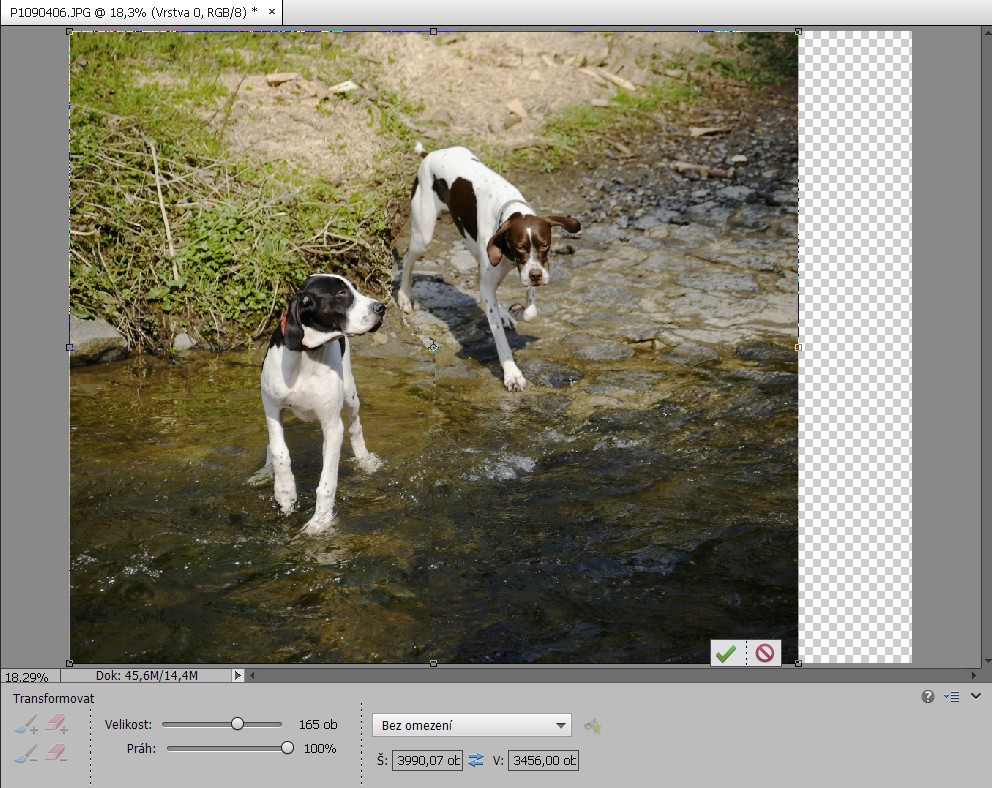Expand the document info arrow menu

point(238,675)
